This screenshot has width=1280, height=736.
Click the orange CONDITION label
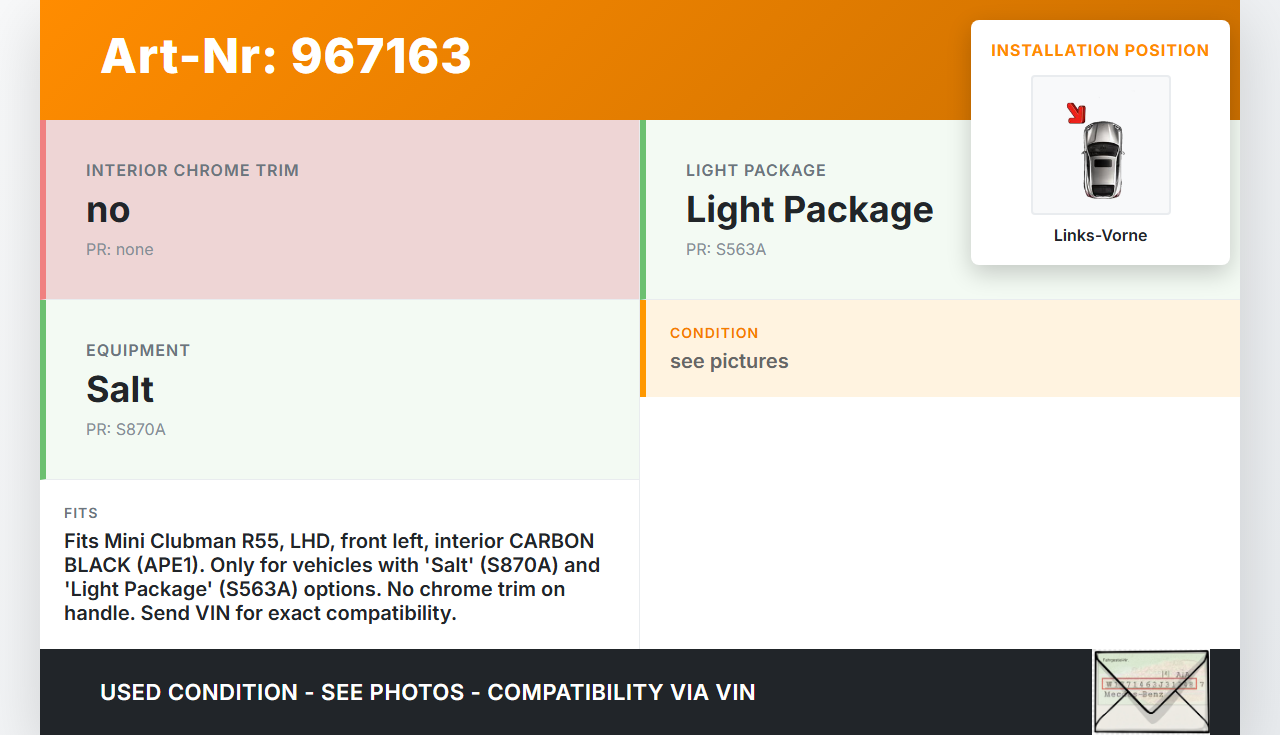(x=714, y=333)
